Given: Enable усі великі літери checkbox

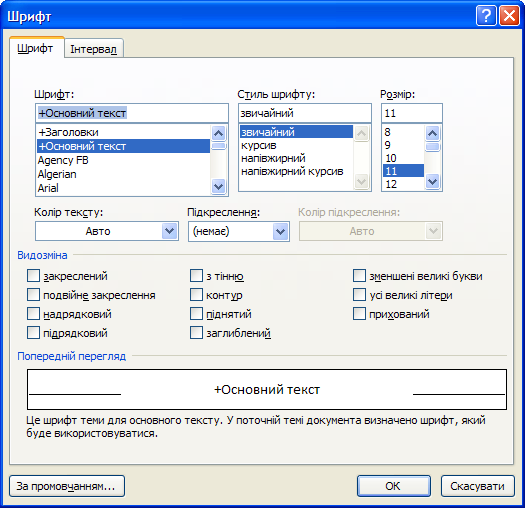Looking at the screenshot, I should (x=359, y=295).
